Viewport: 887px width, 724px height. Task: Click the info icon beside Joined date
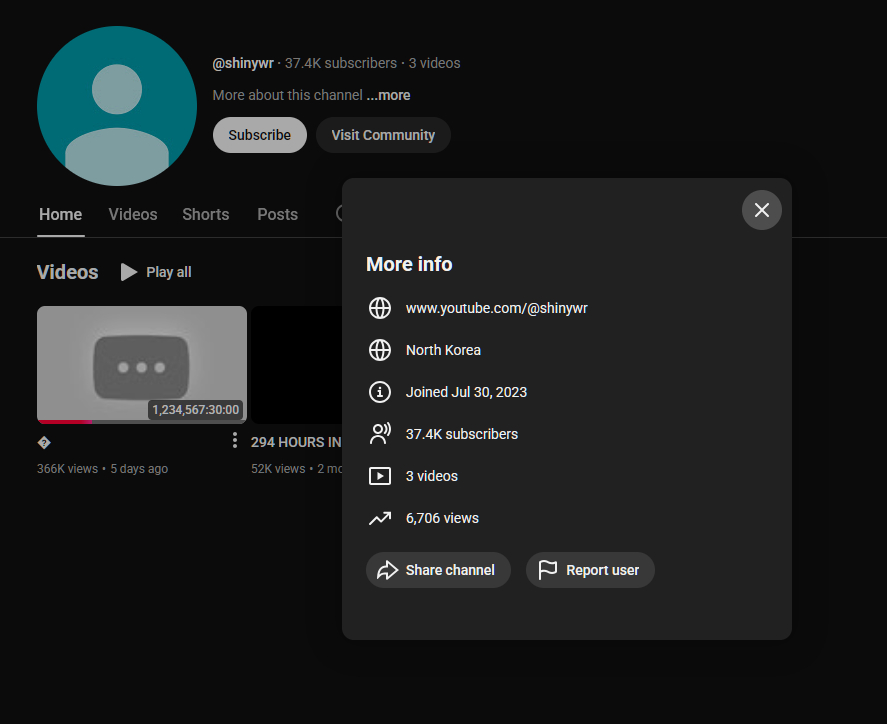[380, 392]
